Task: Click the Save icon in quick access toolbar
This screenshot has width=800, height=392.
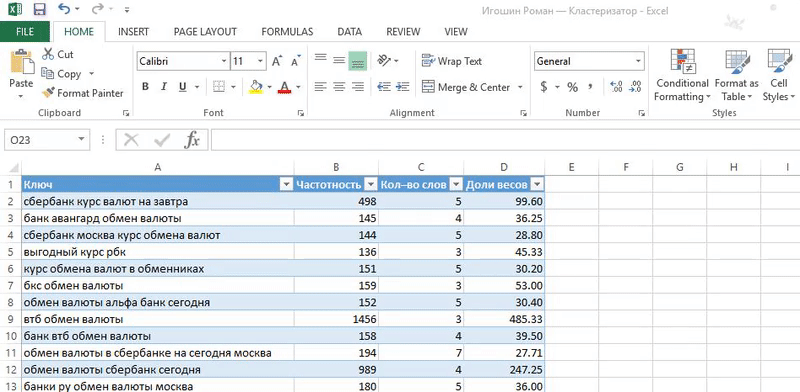Action: pos(39,9)
